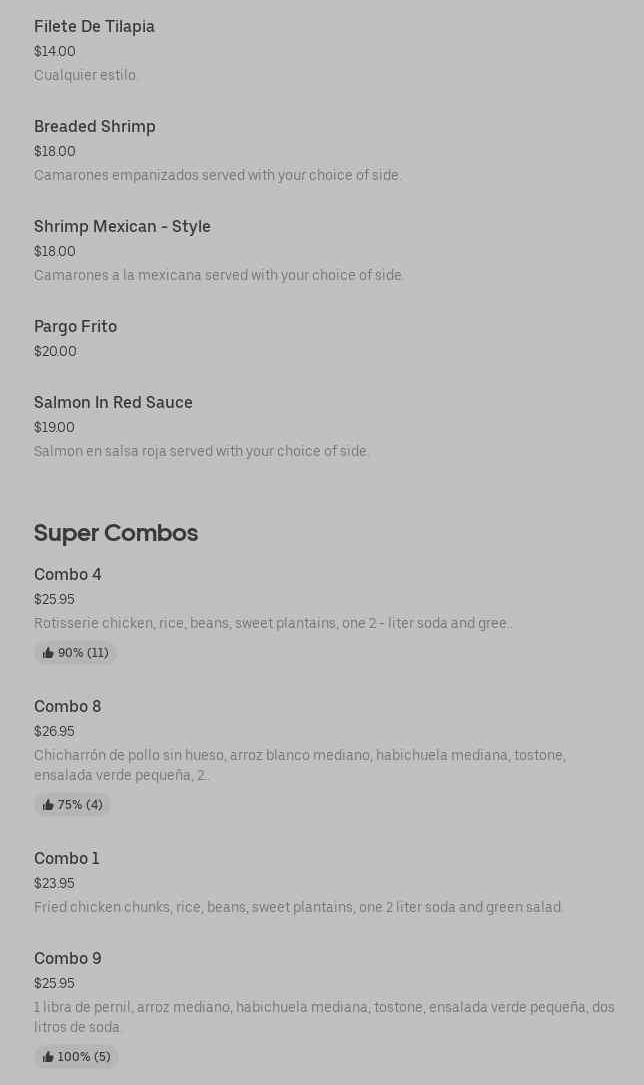Open the Combo 9 item
Image resolution: width=644 pixels, height=1085 pixels.
pyautogui.click(x=67, y=958)
